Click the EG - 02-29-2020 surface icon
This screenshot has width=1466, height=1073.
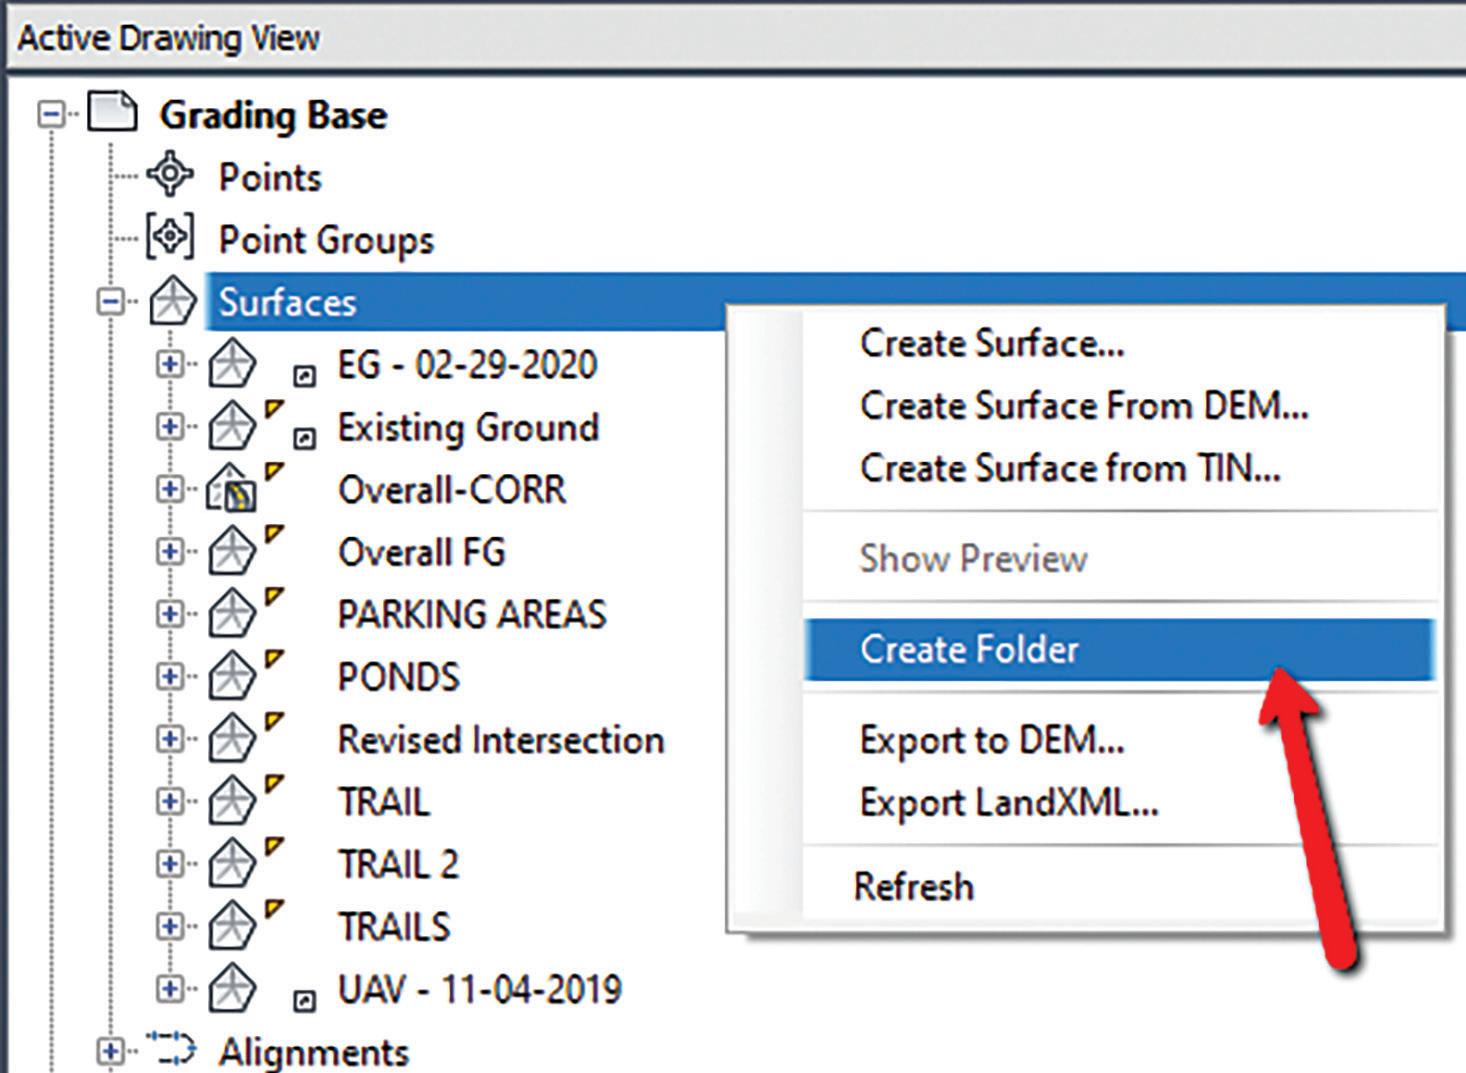pyautogui.click(x=232, y=363)
